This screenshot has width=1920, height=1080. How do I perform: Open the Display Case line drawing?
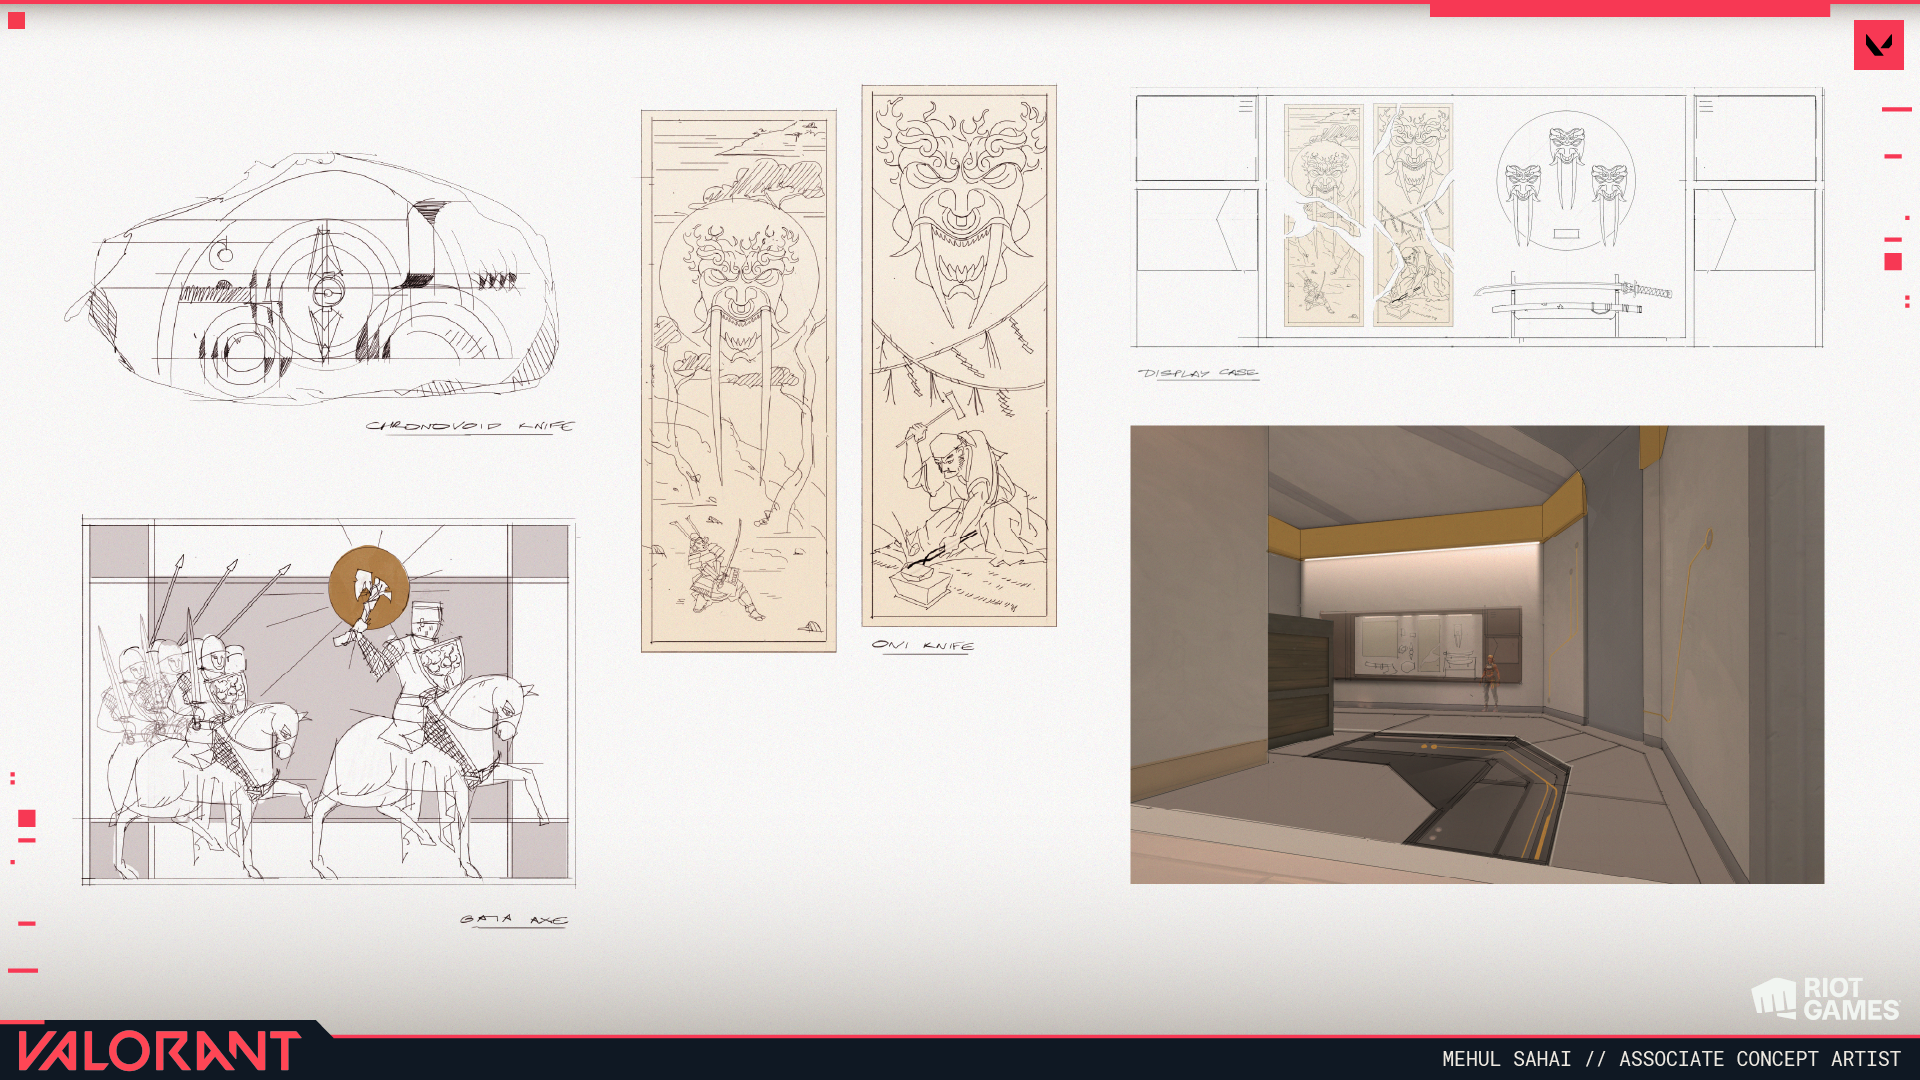[x=1477, y=218]
